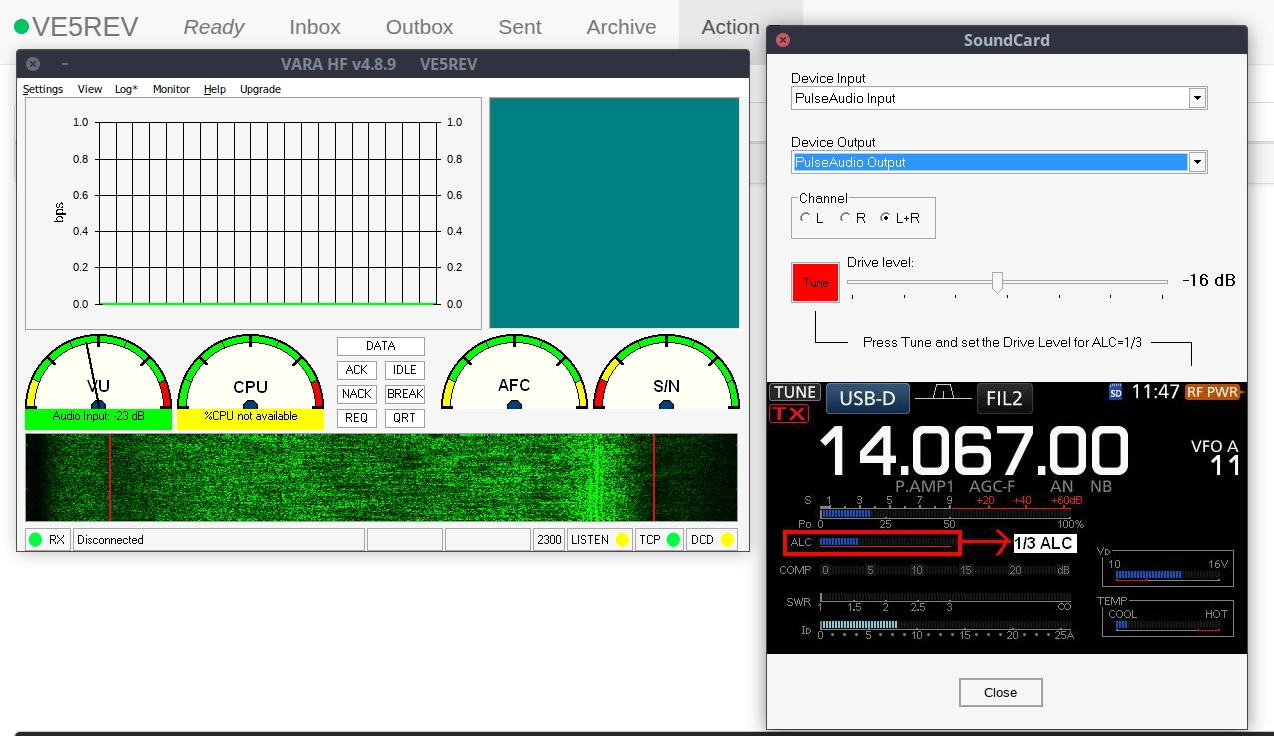Screen dimensions: 1274x736
Task: Click the yellow LISTEN indicator light
Action: pyautogui.click(x=622, y=540)
